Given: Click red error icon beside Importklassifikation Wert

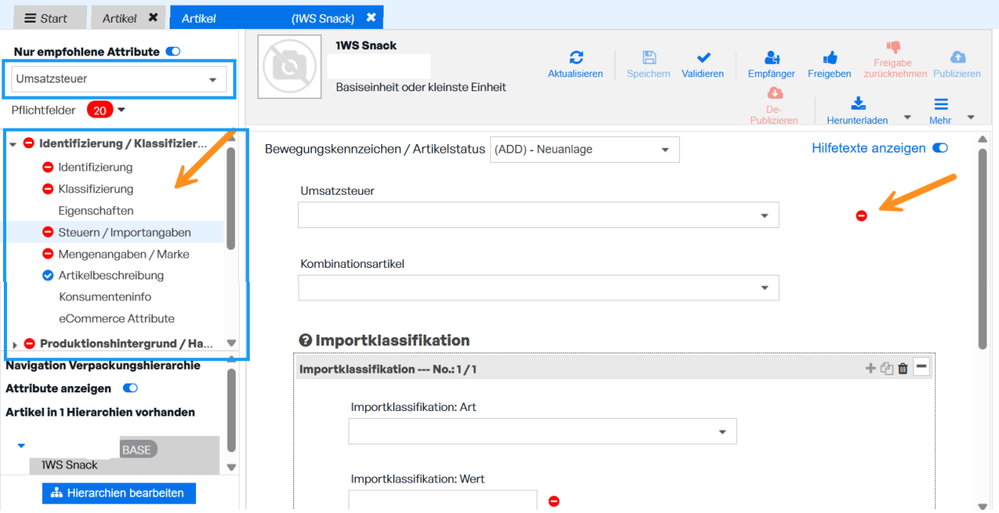Looking at the screenshot, I should pyautogui.click(x=554, y=502).
